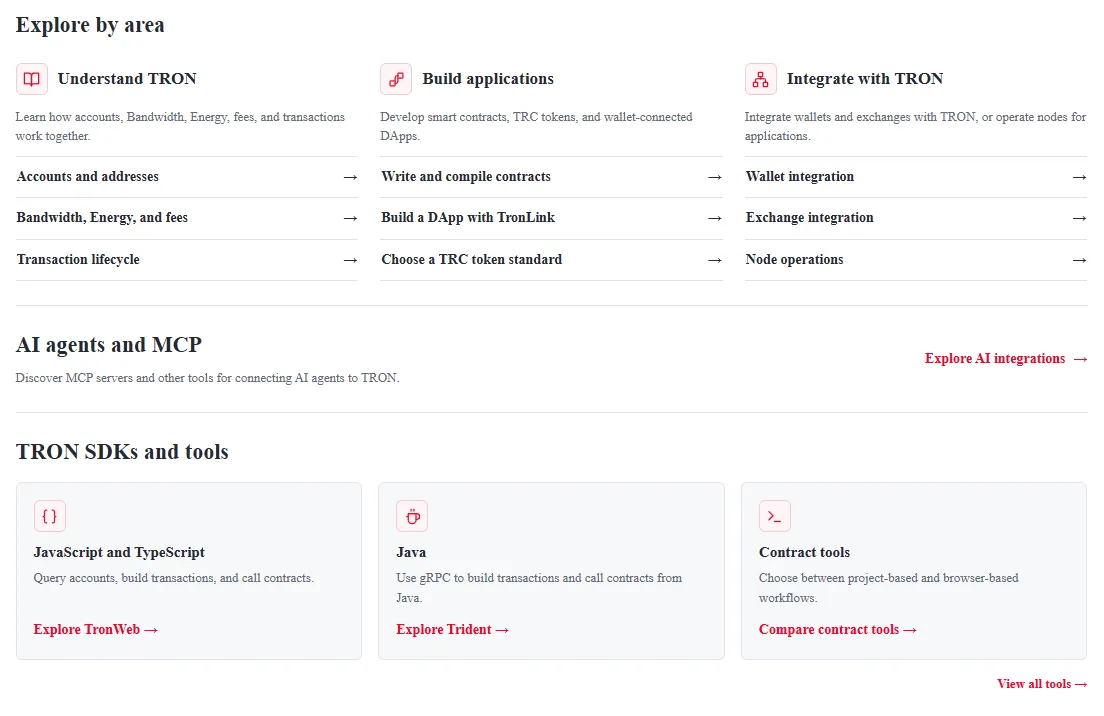Open the Compare contract tools link
Image resolution: width=1104 pixels, height=716 pixels.
pos(838,629)
